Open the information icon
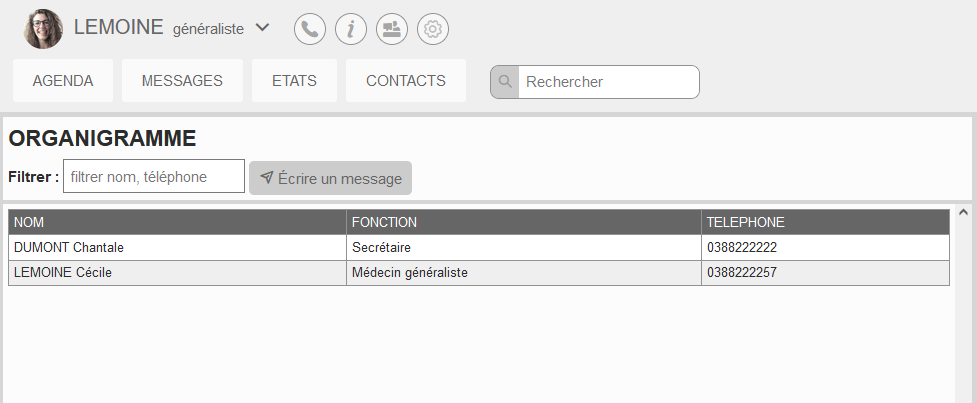The height and width of the screenshot is (403, 977). click(x=351, y=29)
